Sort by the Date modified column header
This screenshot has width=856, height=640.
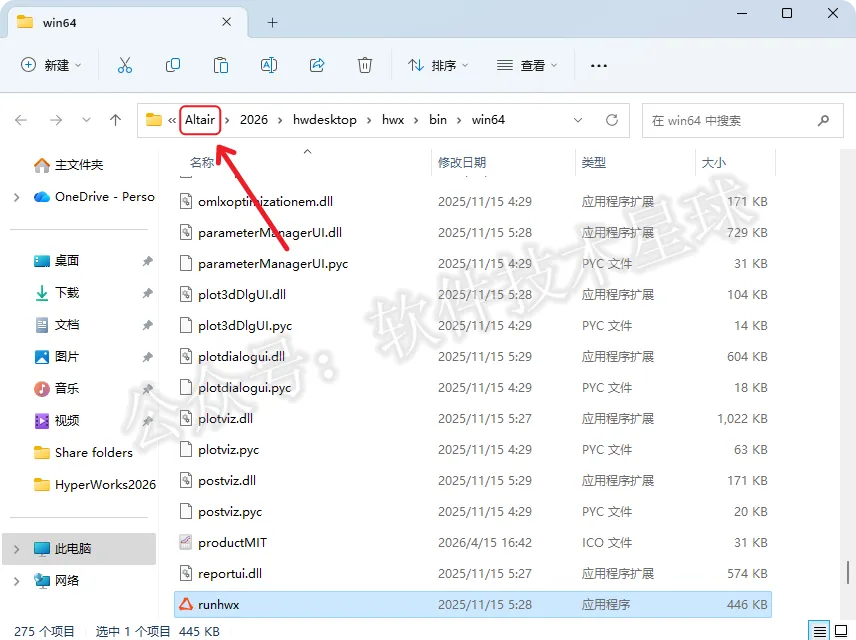pyautogui.click(x=462, y=162)
